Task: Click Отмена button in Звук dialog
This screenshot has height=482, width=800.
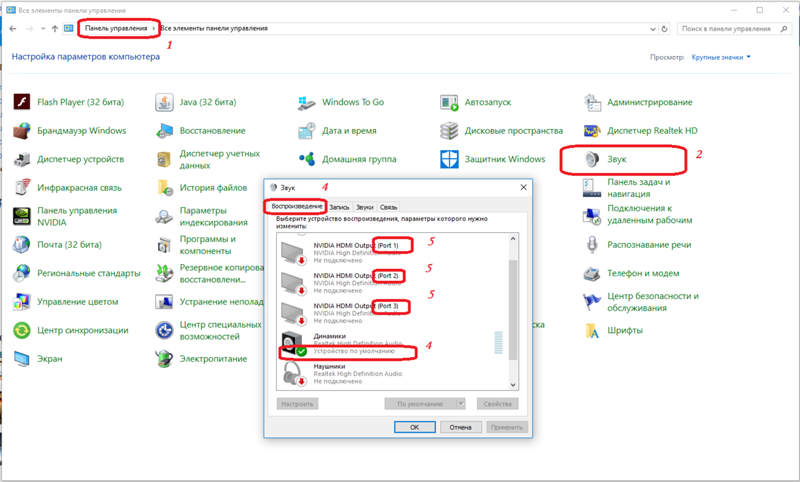Action: coord(461,427)
